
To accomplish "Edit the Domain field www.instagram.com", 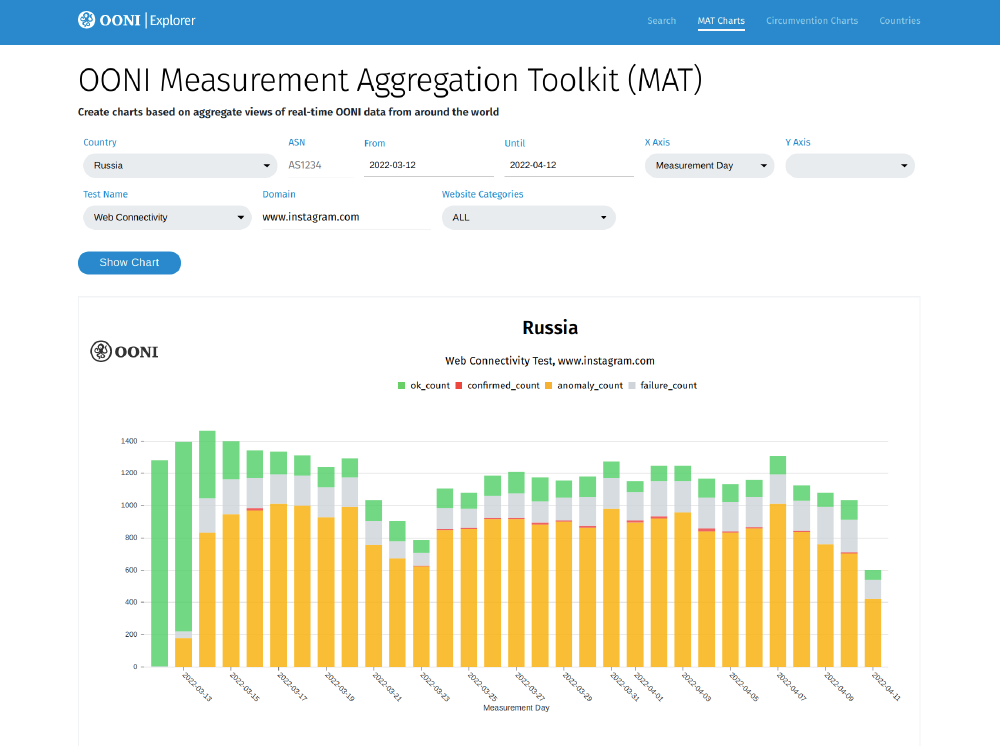I will tap(346, 217).
